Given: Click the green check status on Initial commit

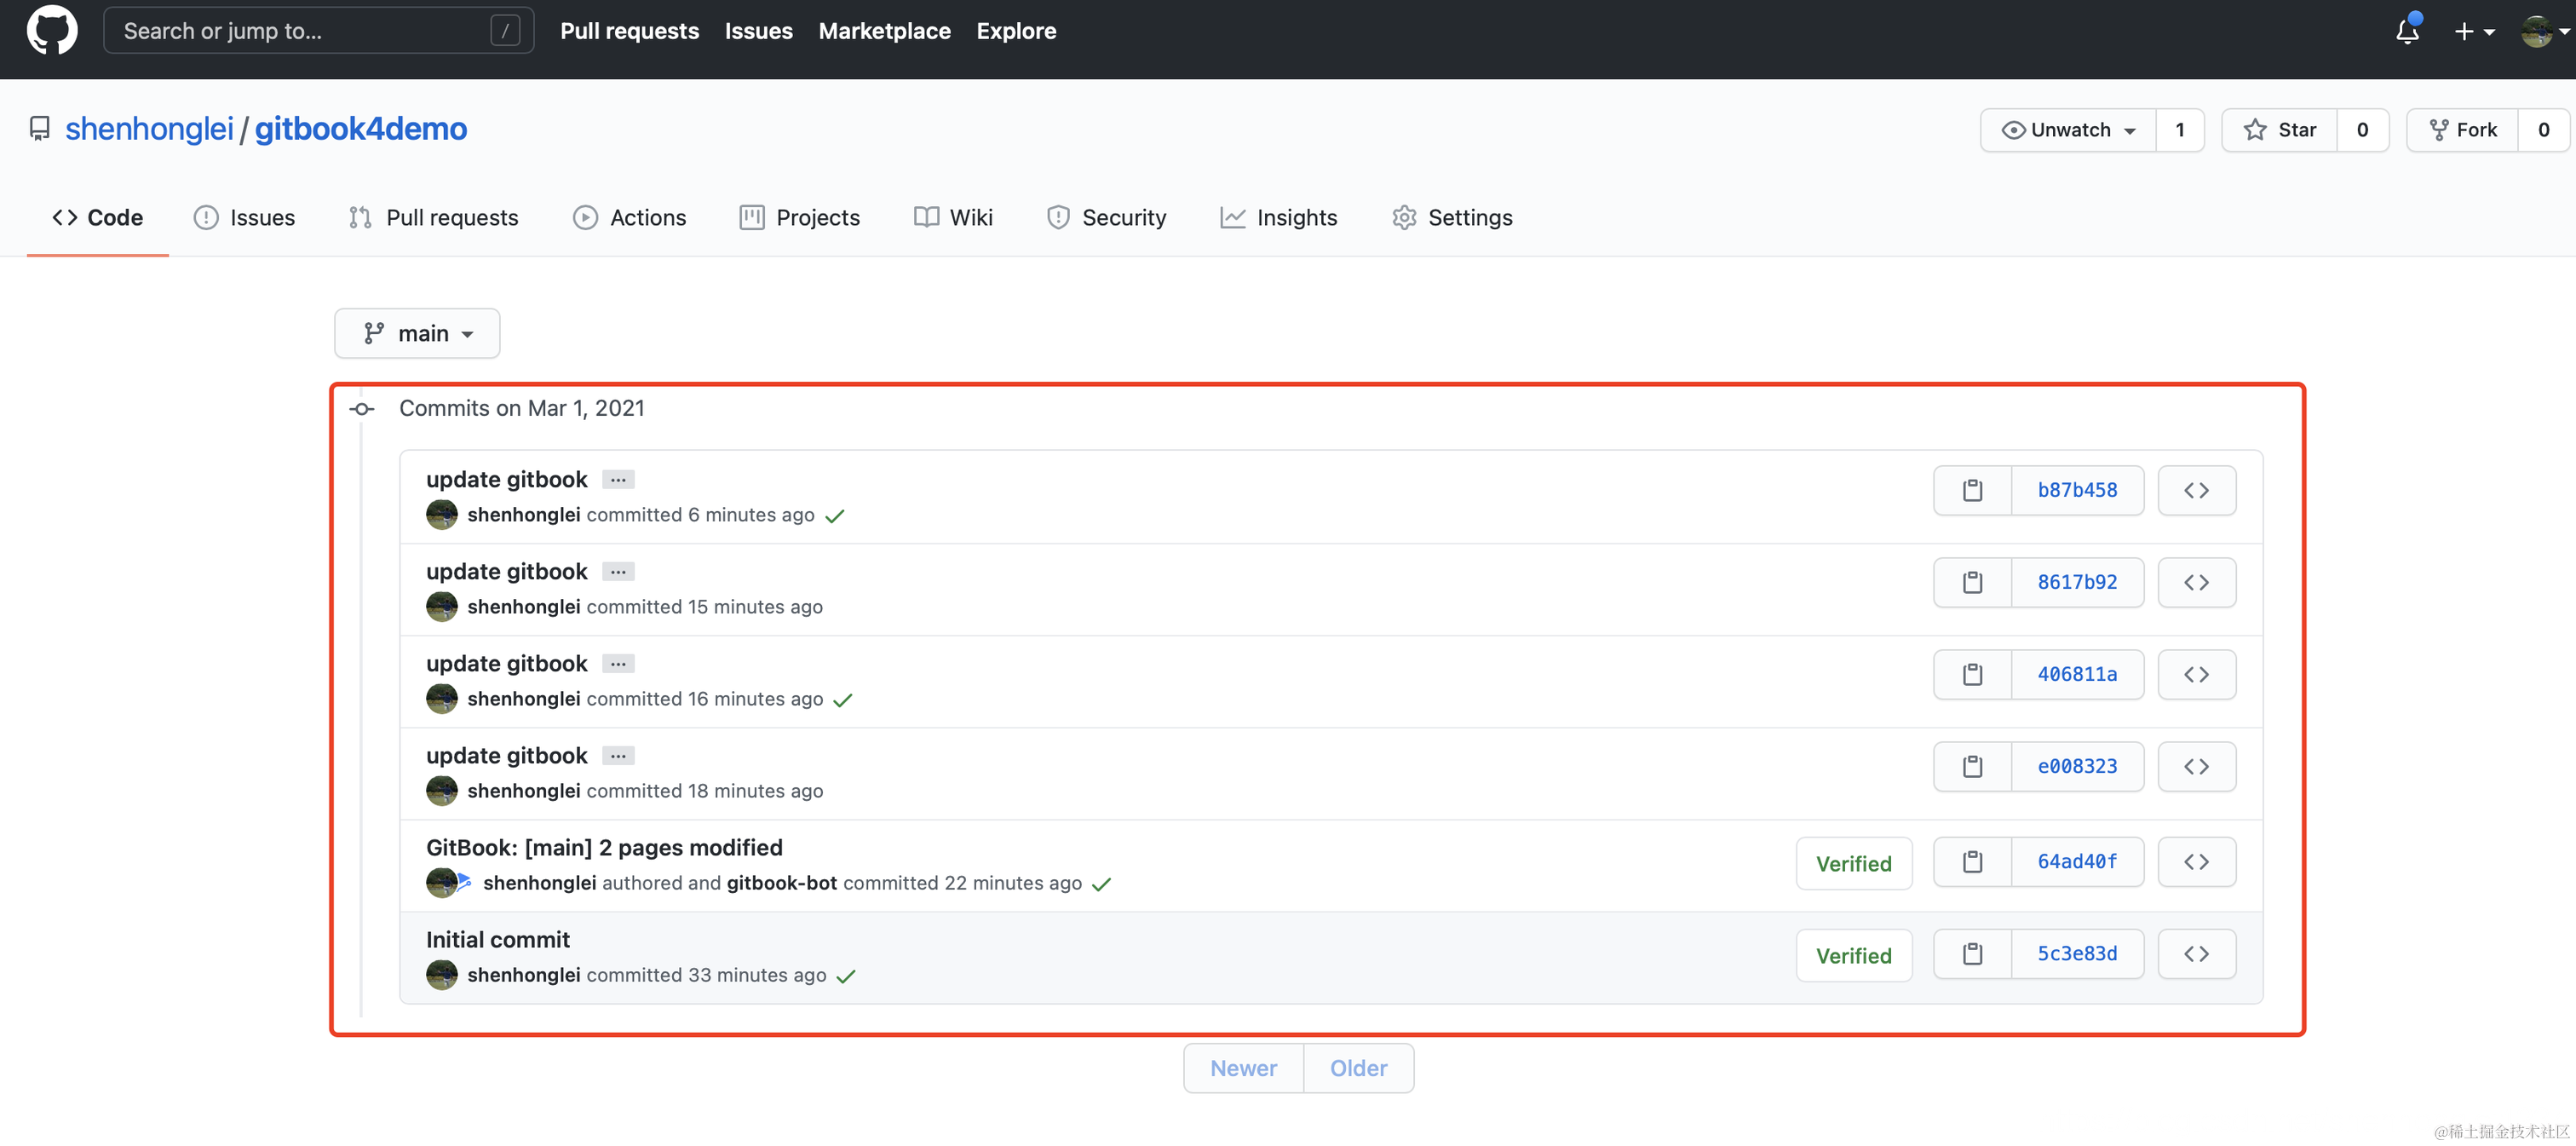Looking at the screenshot, I should (846, 976).
